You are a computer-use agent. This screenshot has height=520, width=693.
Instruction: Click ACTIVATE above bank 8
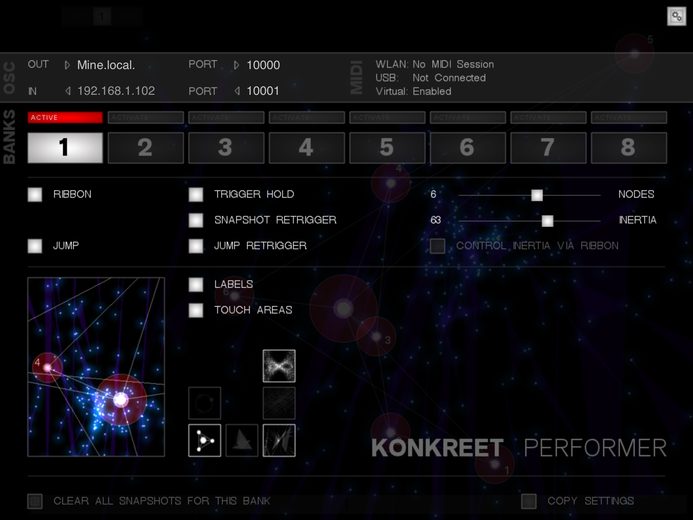[629, 118]
